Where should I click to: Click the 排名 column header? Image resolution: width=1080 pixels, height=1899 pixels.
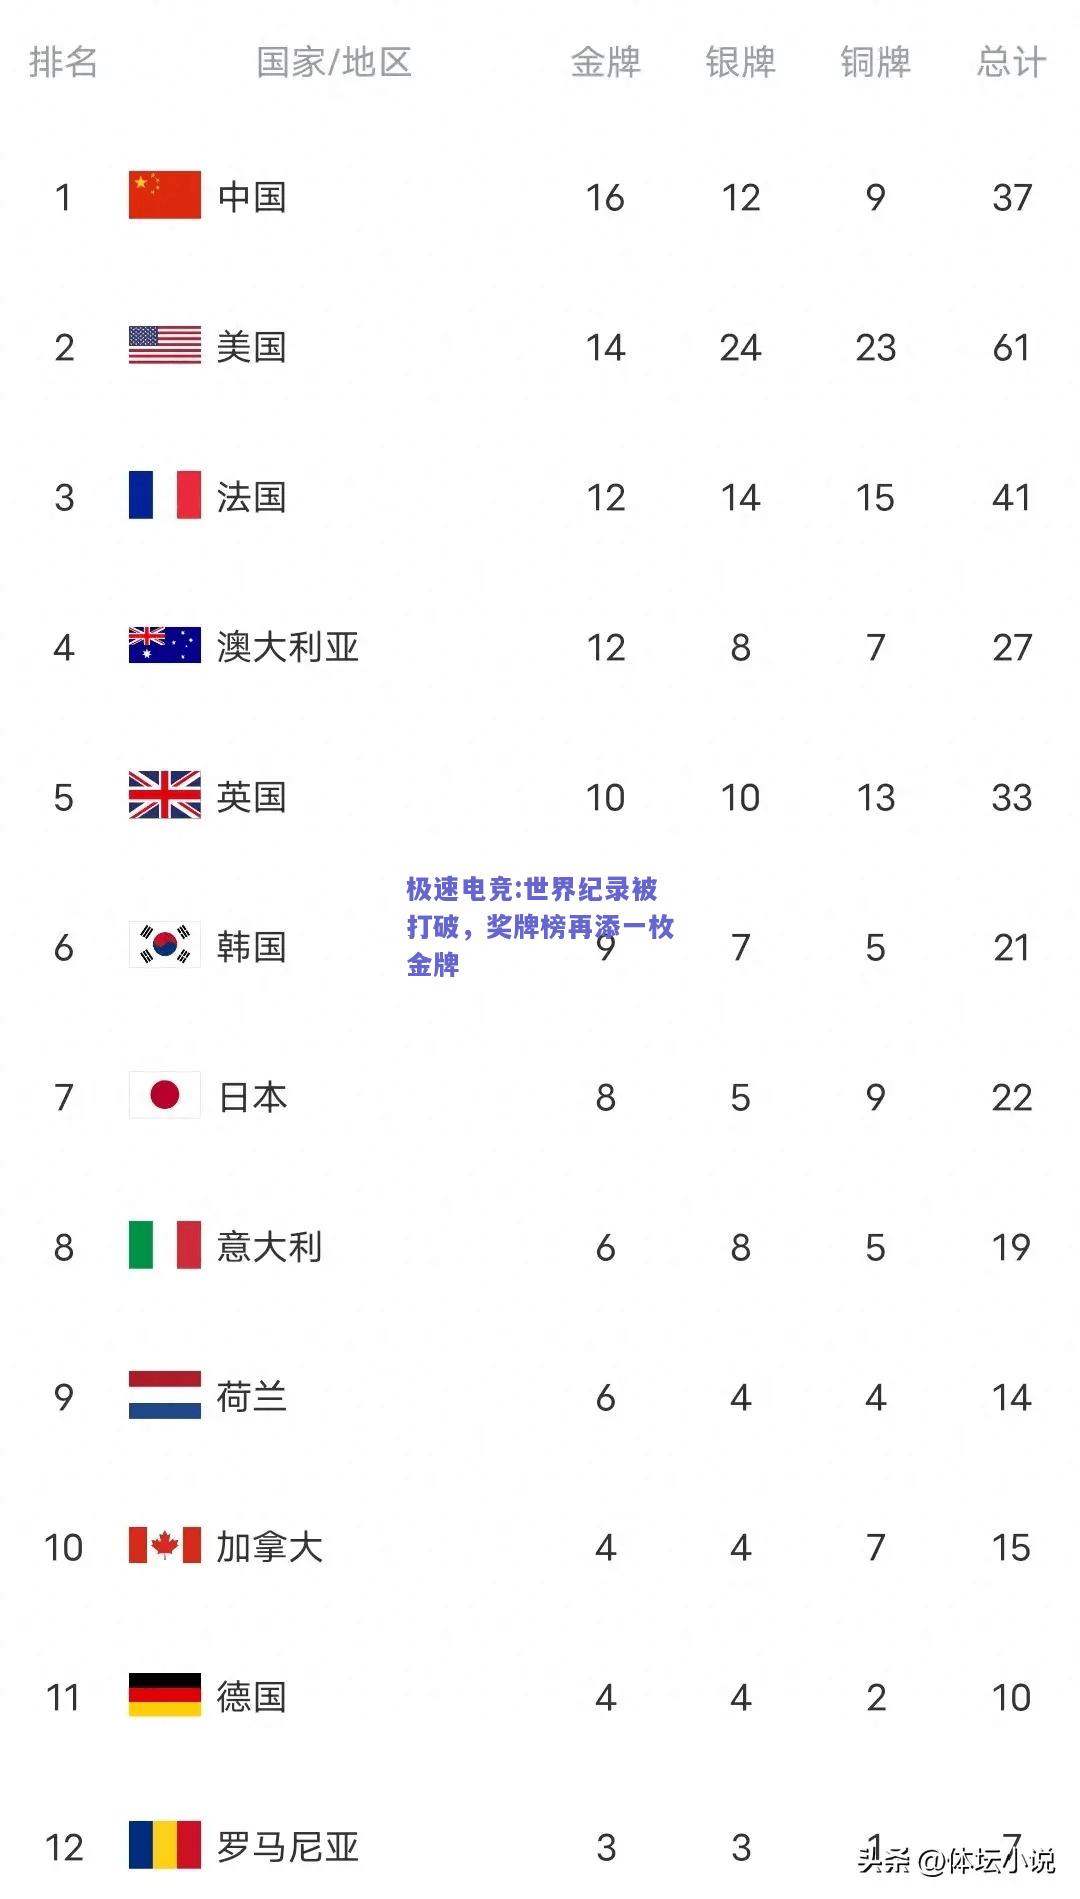tap(63, 62)
